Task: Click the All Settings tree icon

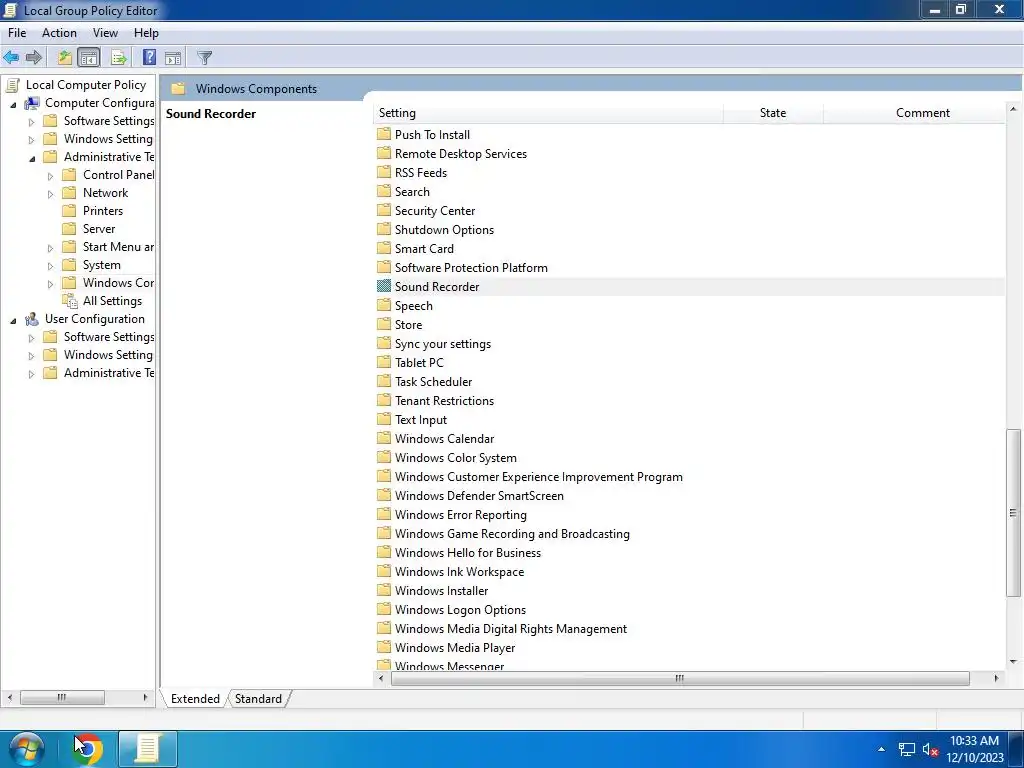Action: tap(70, 300)
